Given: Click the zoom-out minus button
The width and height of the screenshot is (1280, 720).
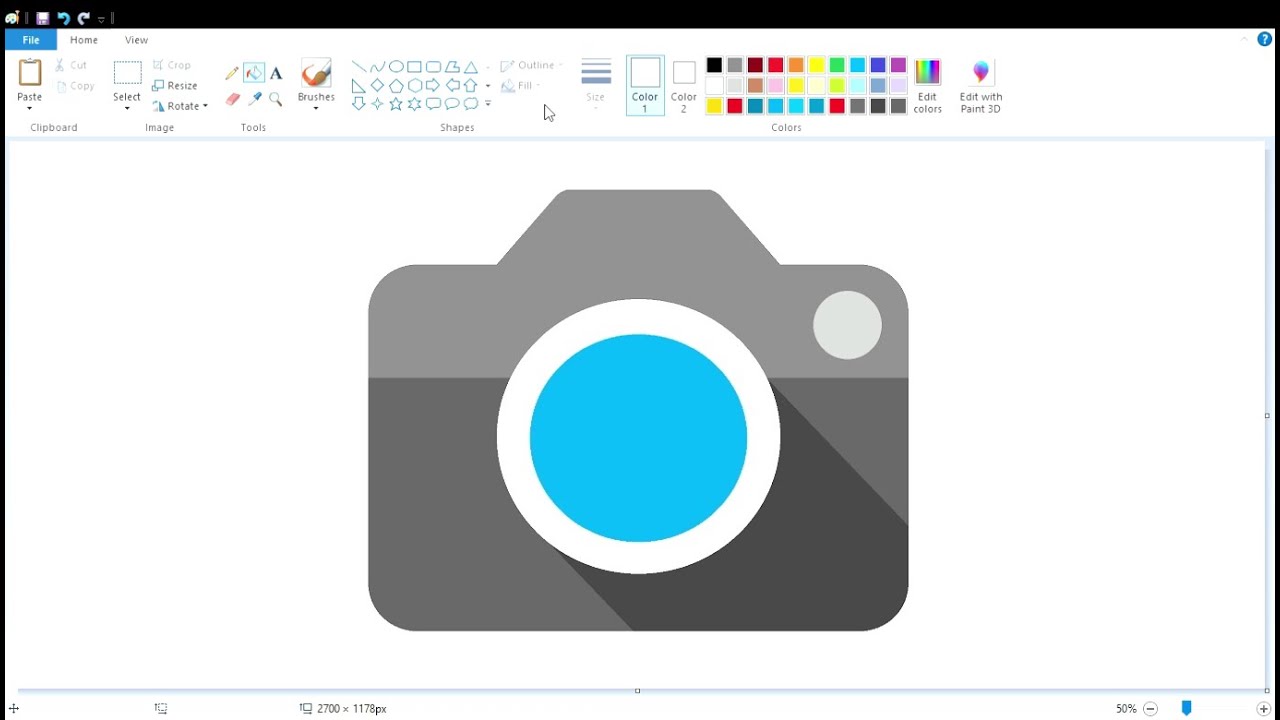Looking at the screenshot, I should tap(1151, 708).
